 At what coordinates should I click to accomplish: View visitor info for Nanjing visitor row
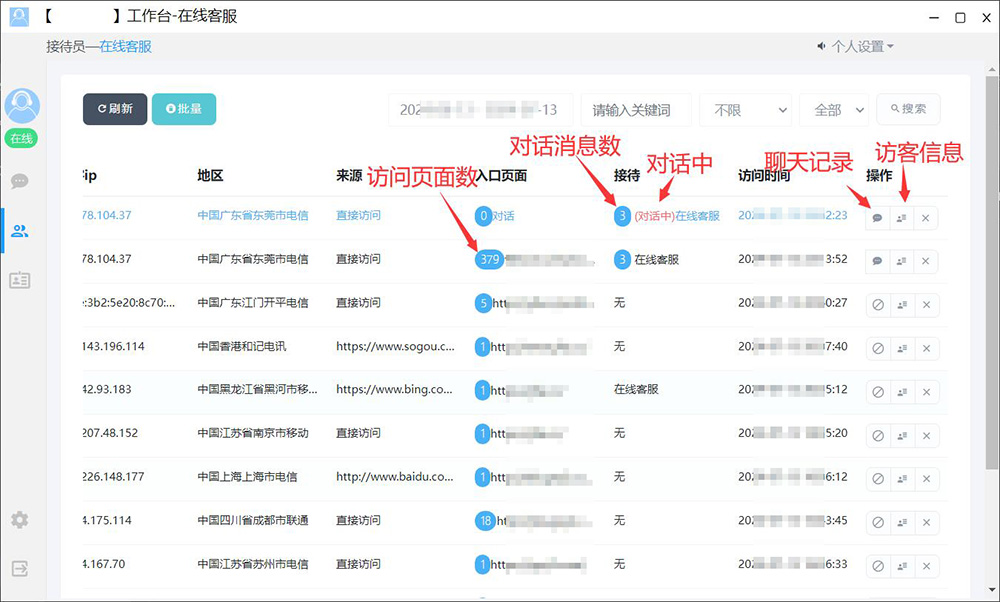901,435
